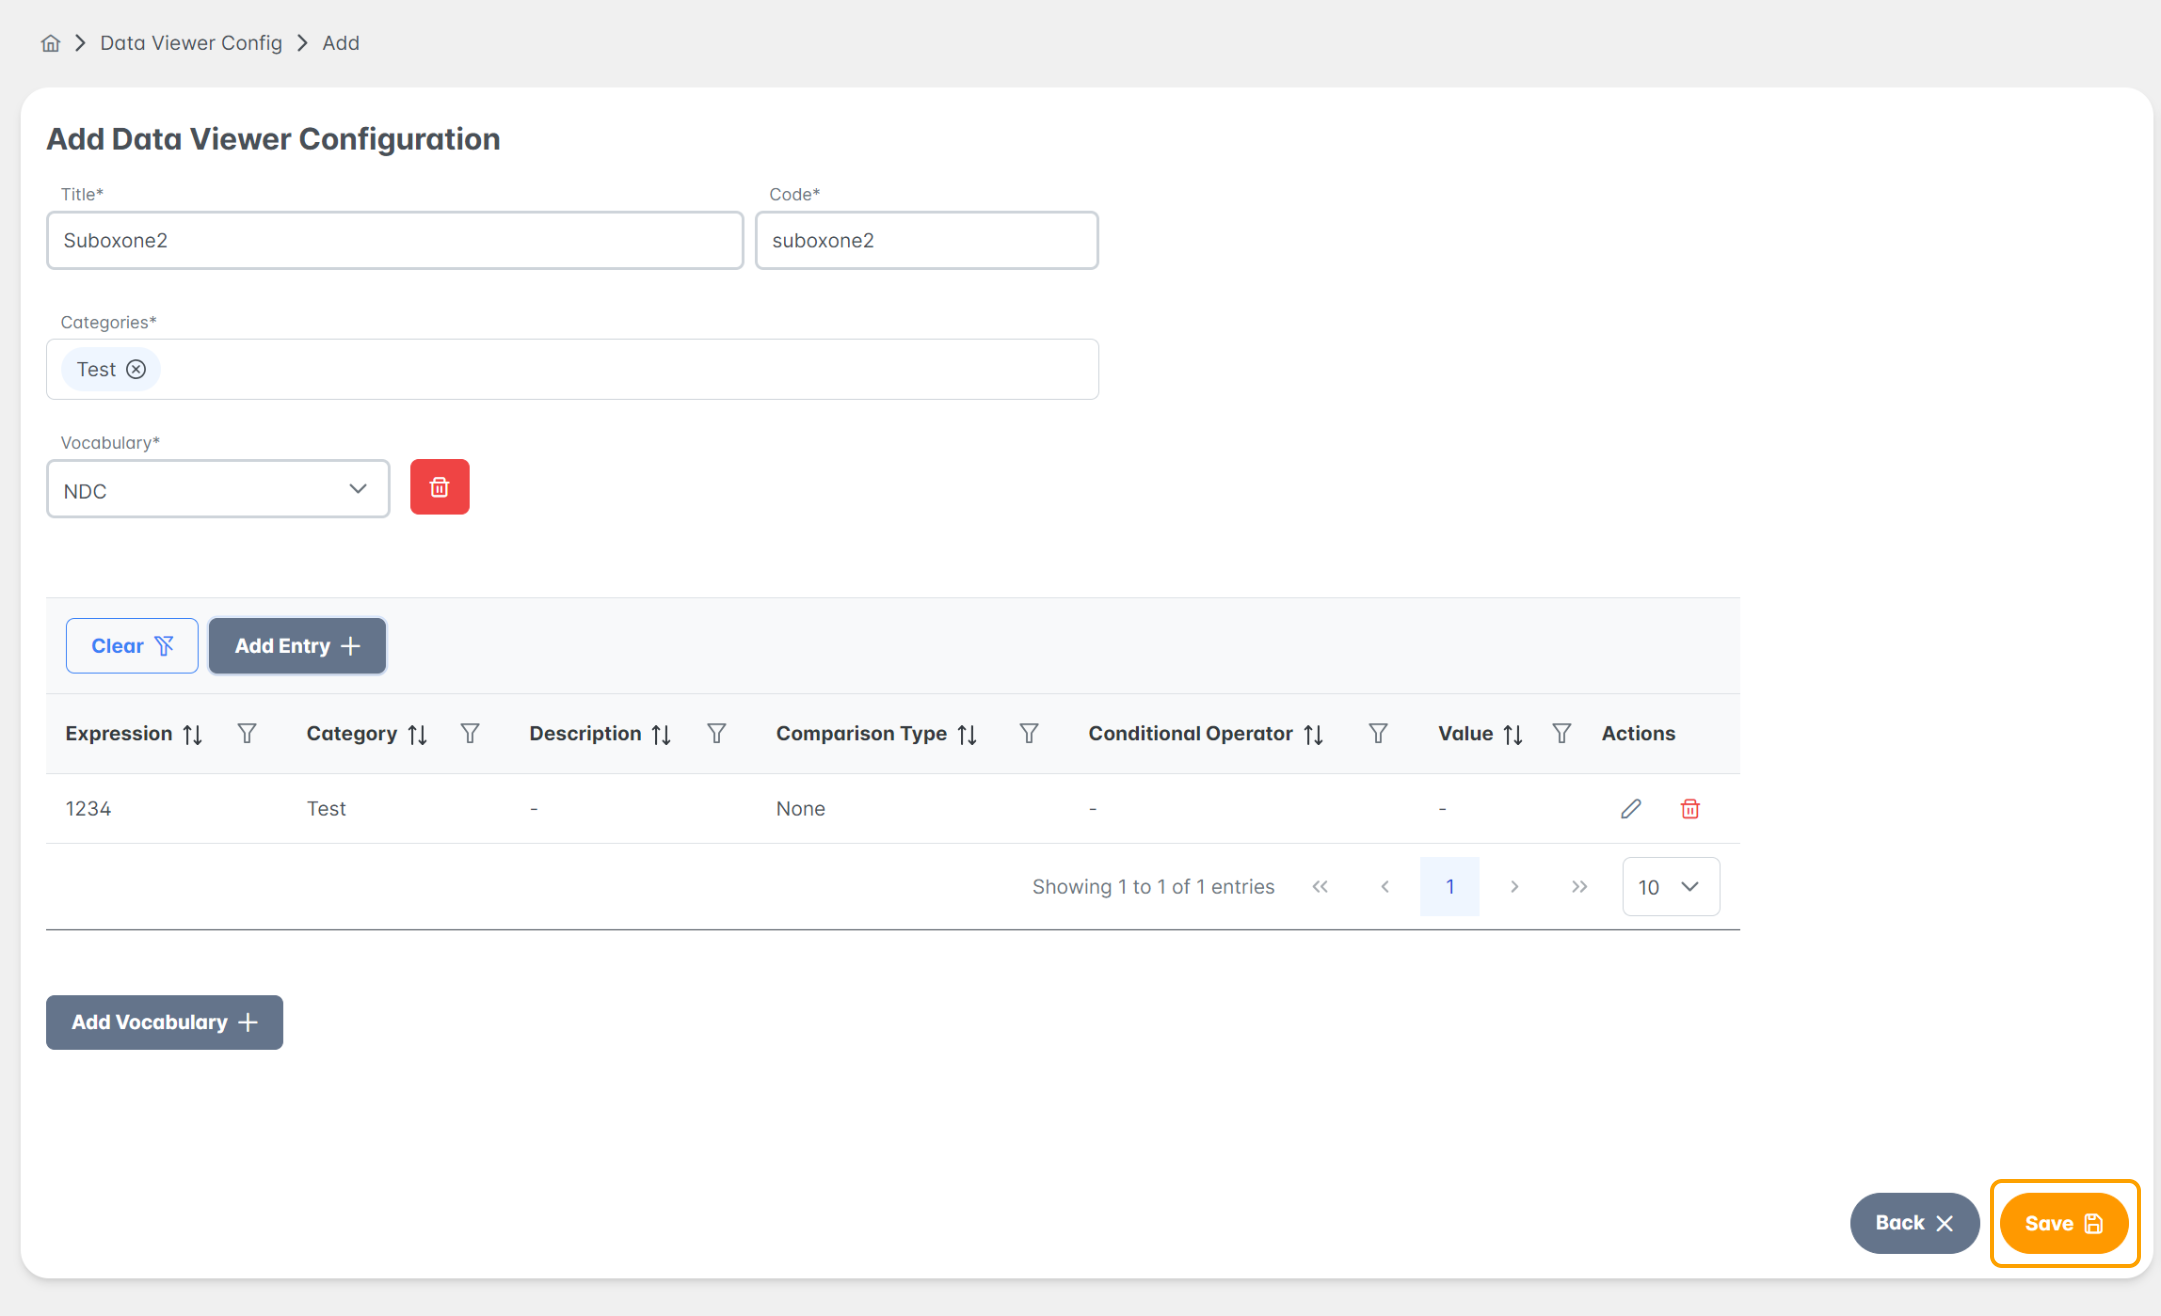Expand the NDC vocabulary dropdown

[x=218, y=489]
